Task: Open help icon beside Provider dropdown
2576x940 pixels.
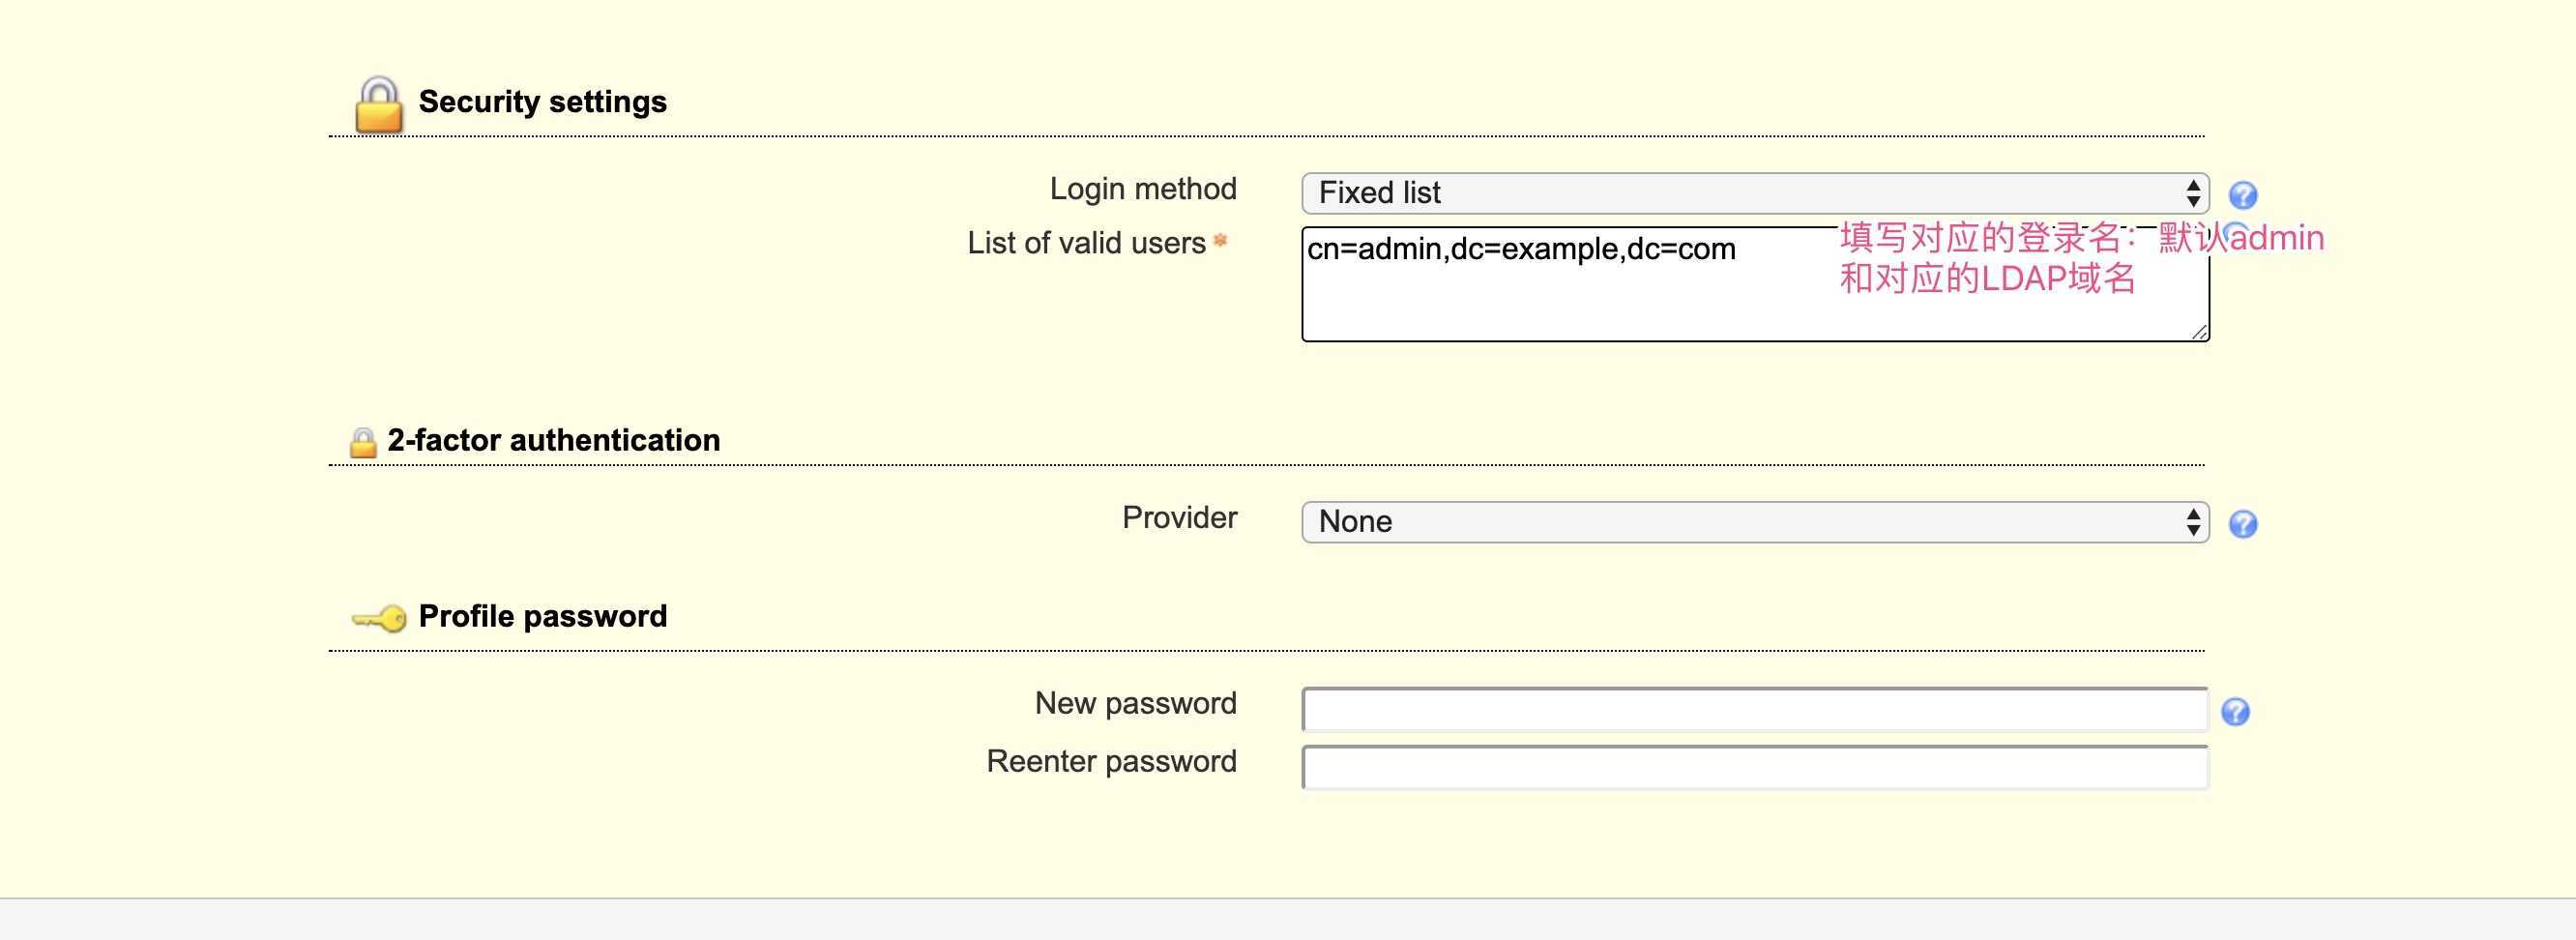Action: click(2243, 524)
